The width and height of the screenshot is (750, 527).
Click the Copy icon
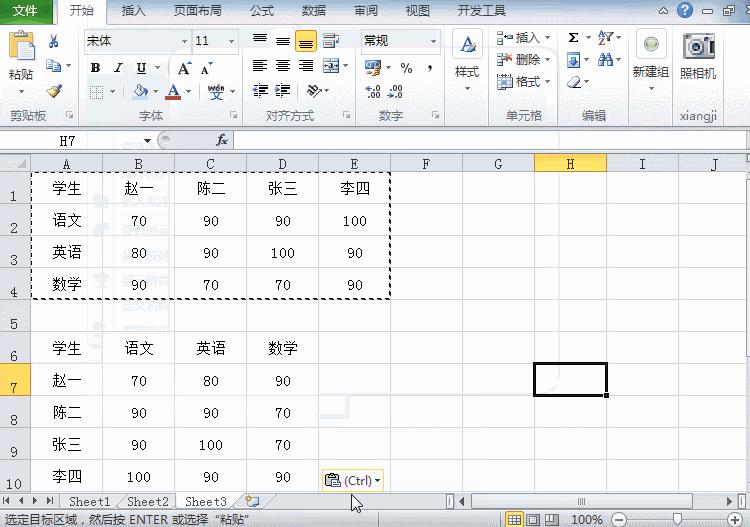click(54, 66)
